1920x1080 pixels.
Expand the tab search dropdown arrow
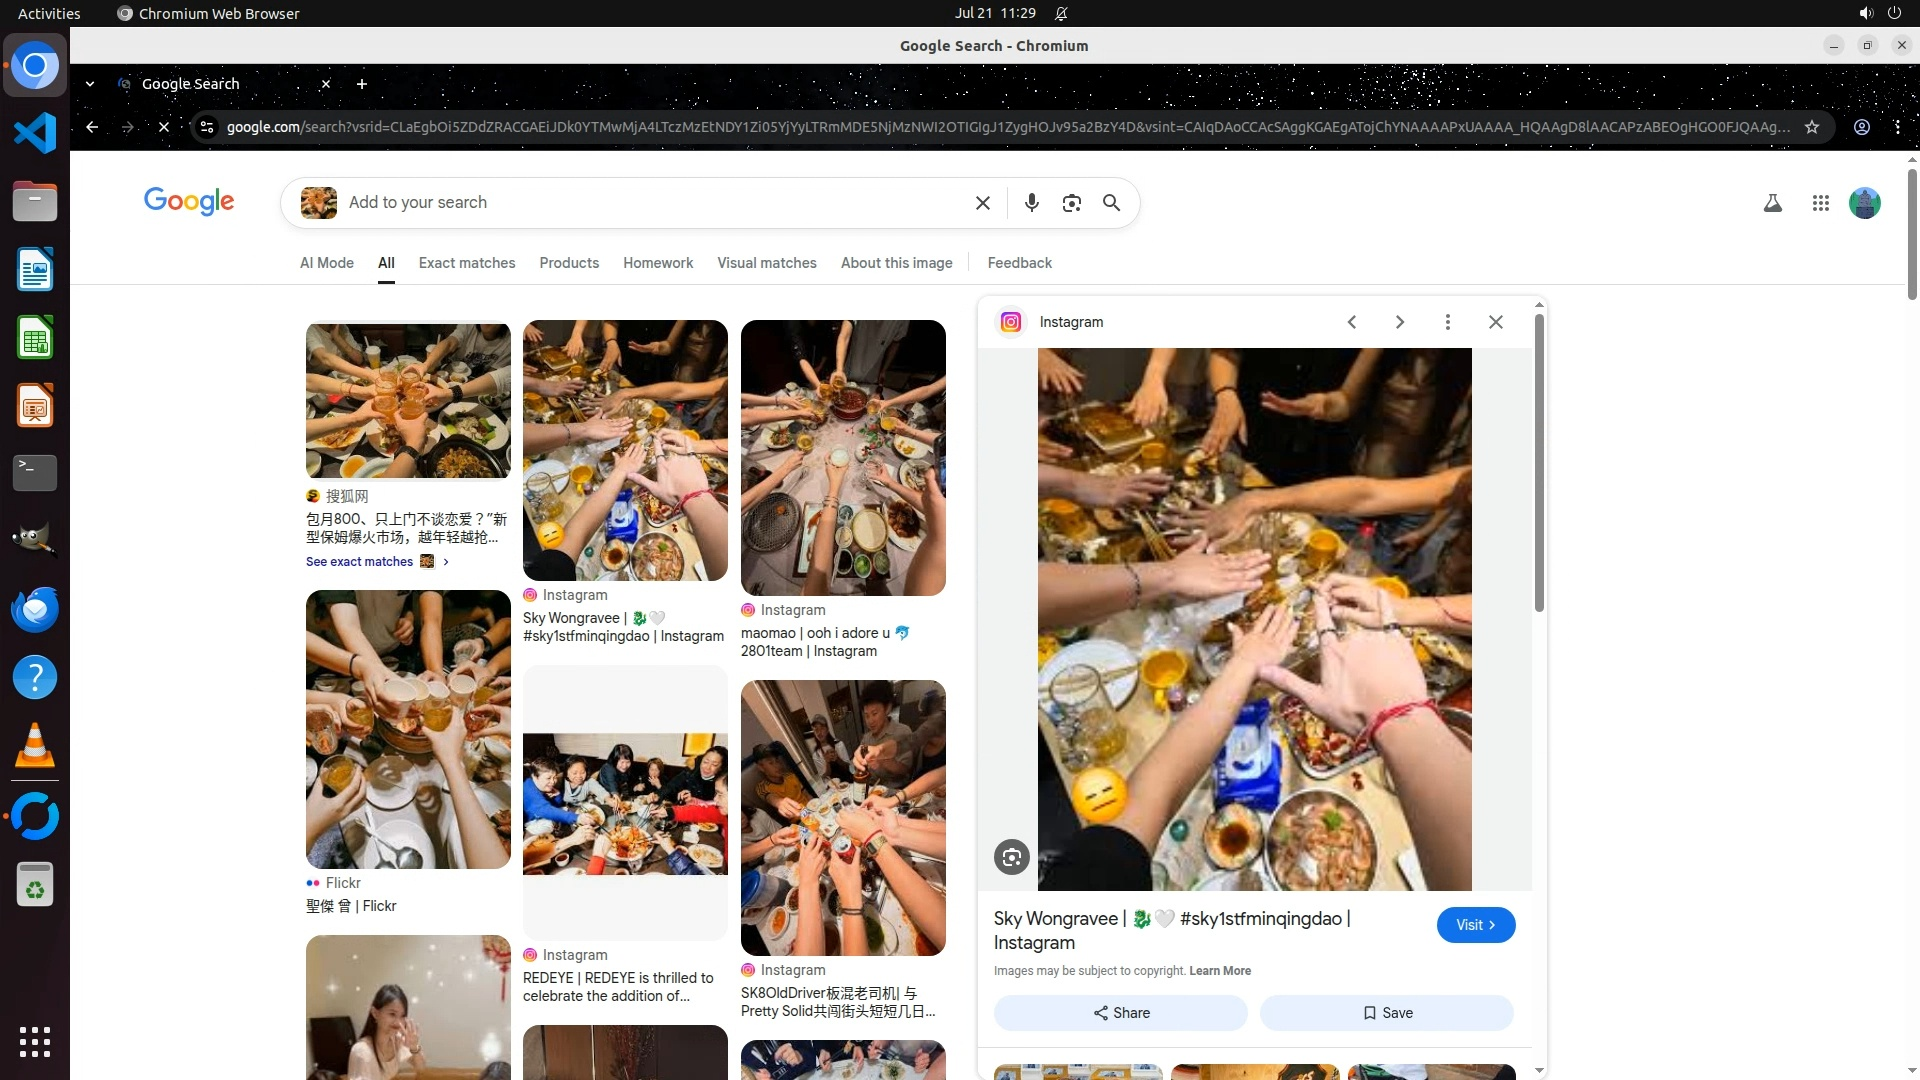click(90, 84)
